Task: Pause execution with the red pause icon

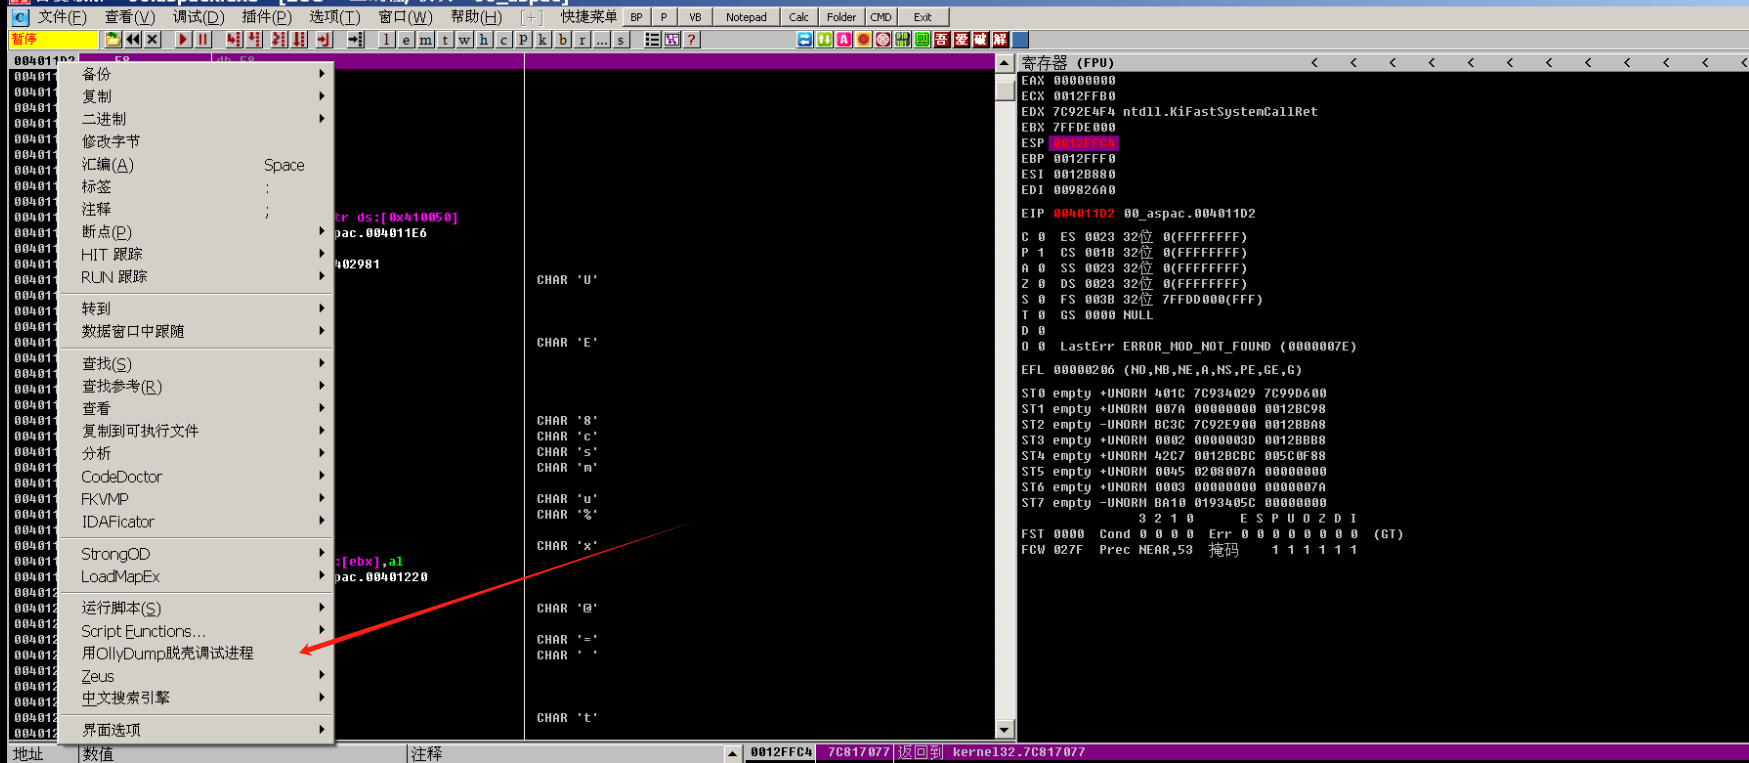Action: point(203,39)
